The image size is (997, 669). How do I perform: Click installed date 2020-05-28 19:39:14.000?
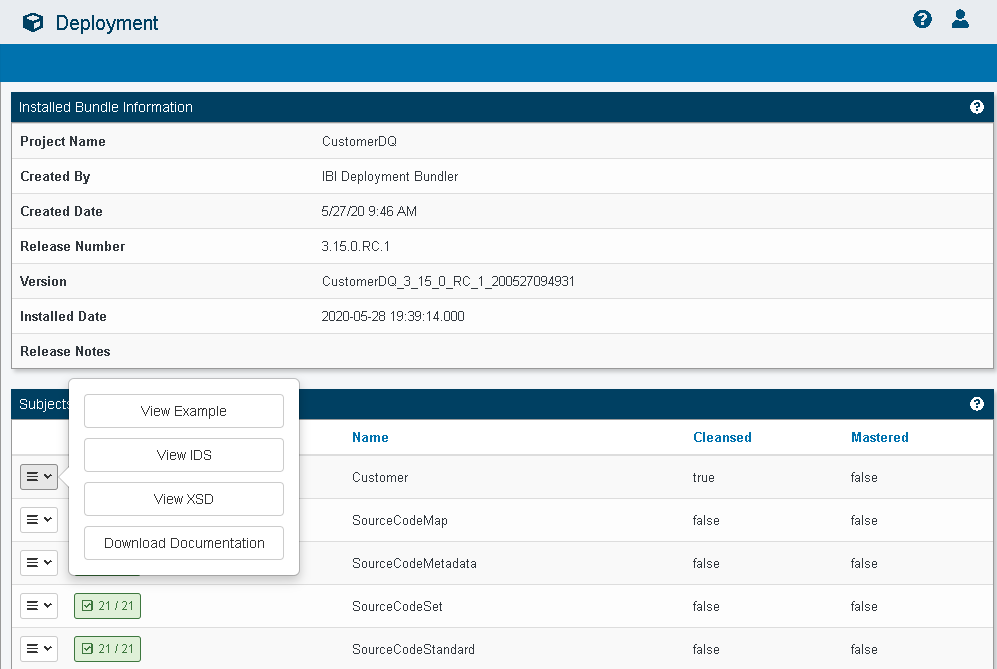tap(393, 316)
